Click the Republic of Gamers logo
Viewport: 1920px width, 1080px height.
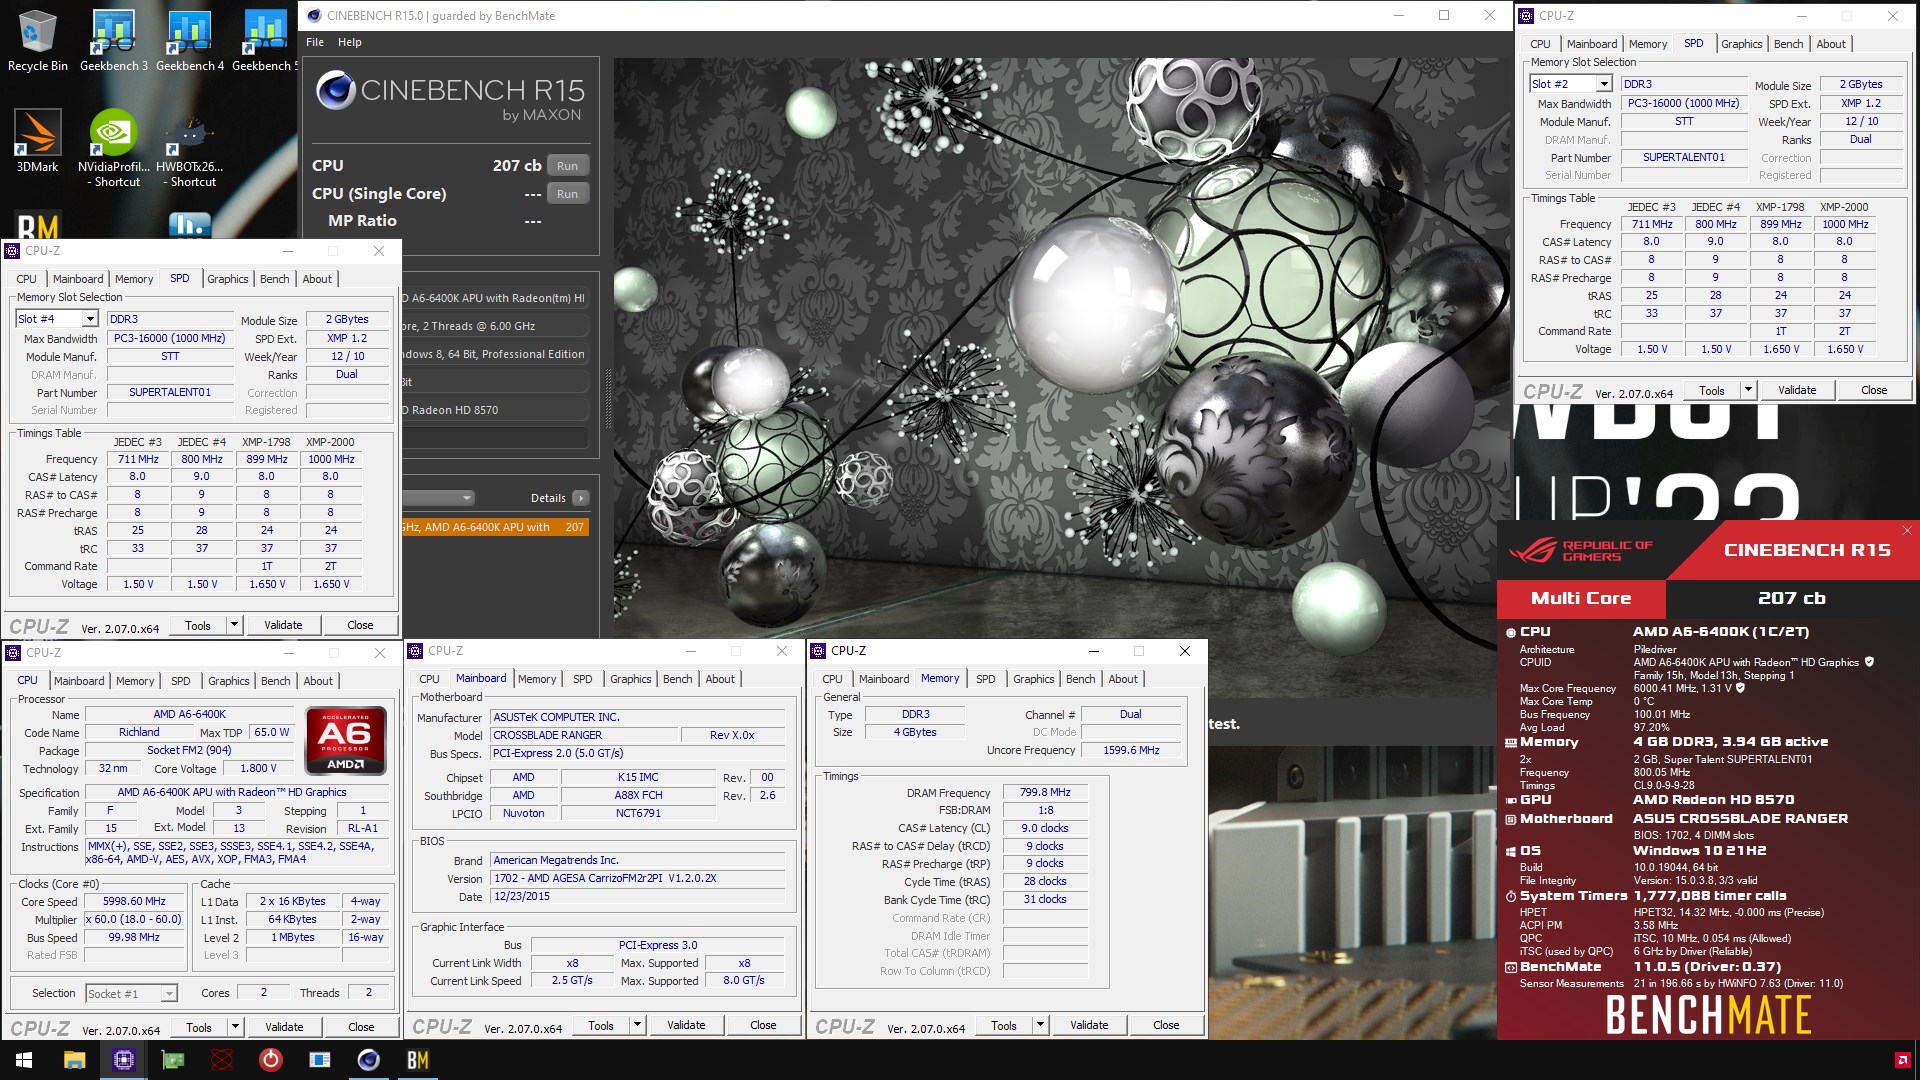1581,550
